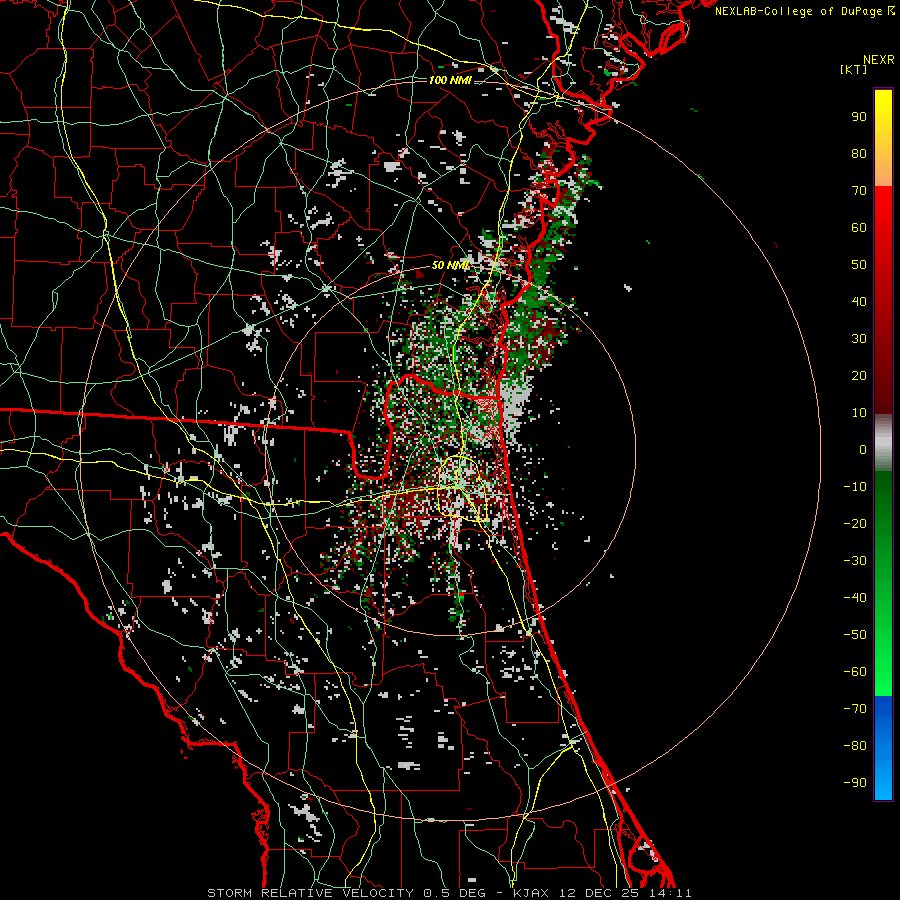
Task: Click the -20 value on the velocity scale
Action: pos(855,523)
